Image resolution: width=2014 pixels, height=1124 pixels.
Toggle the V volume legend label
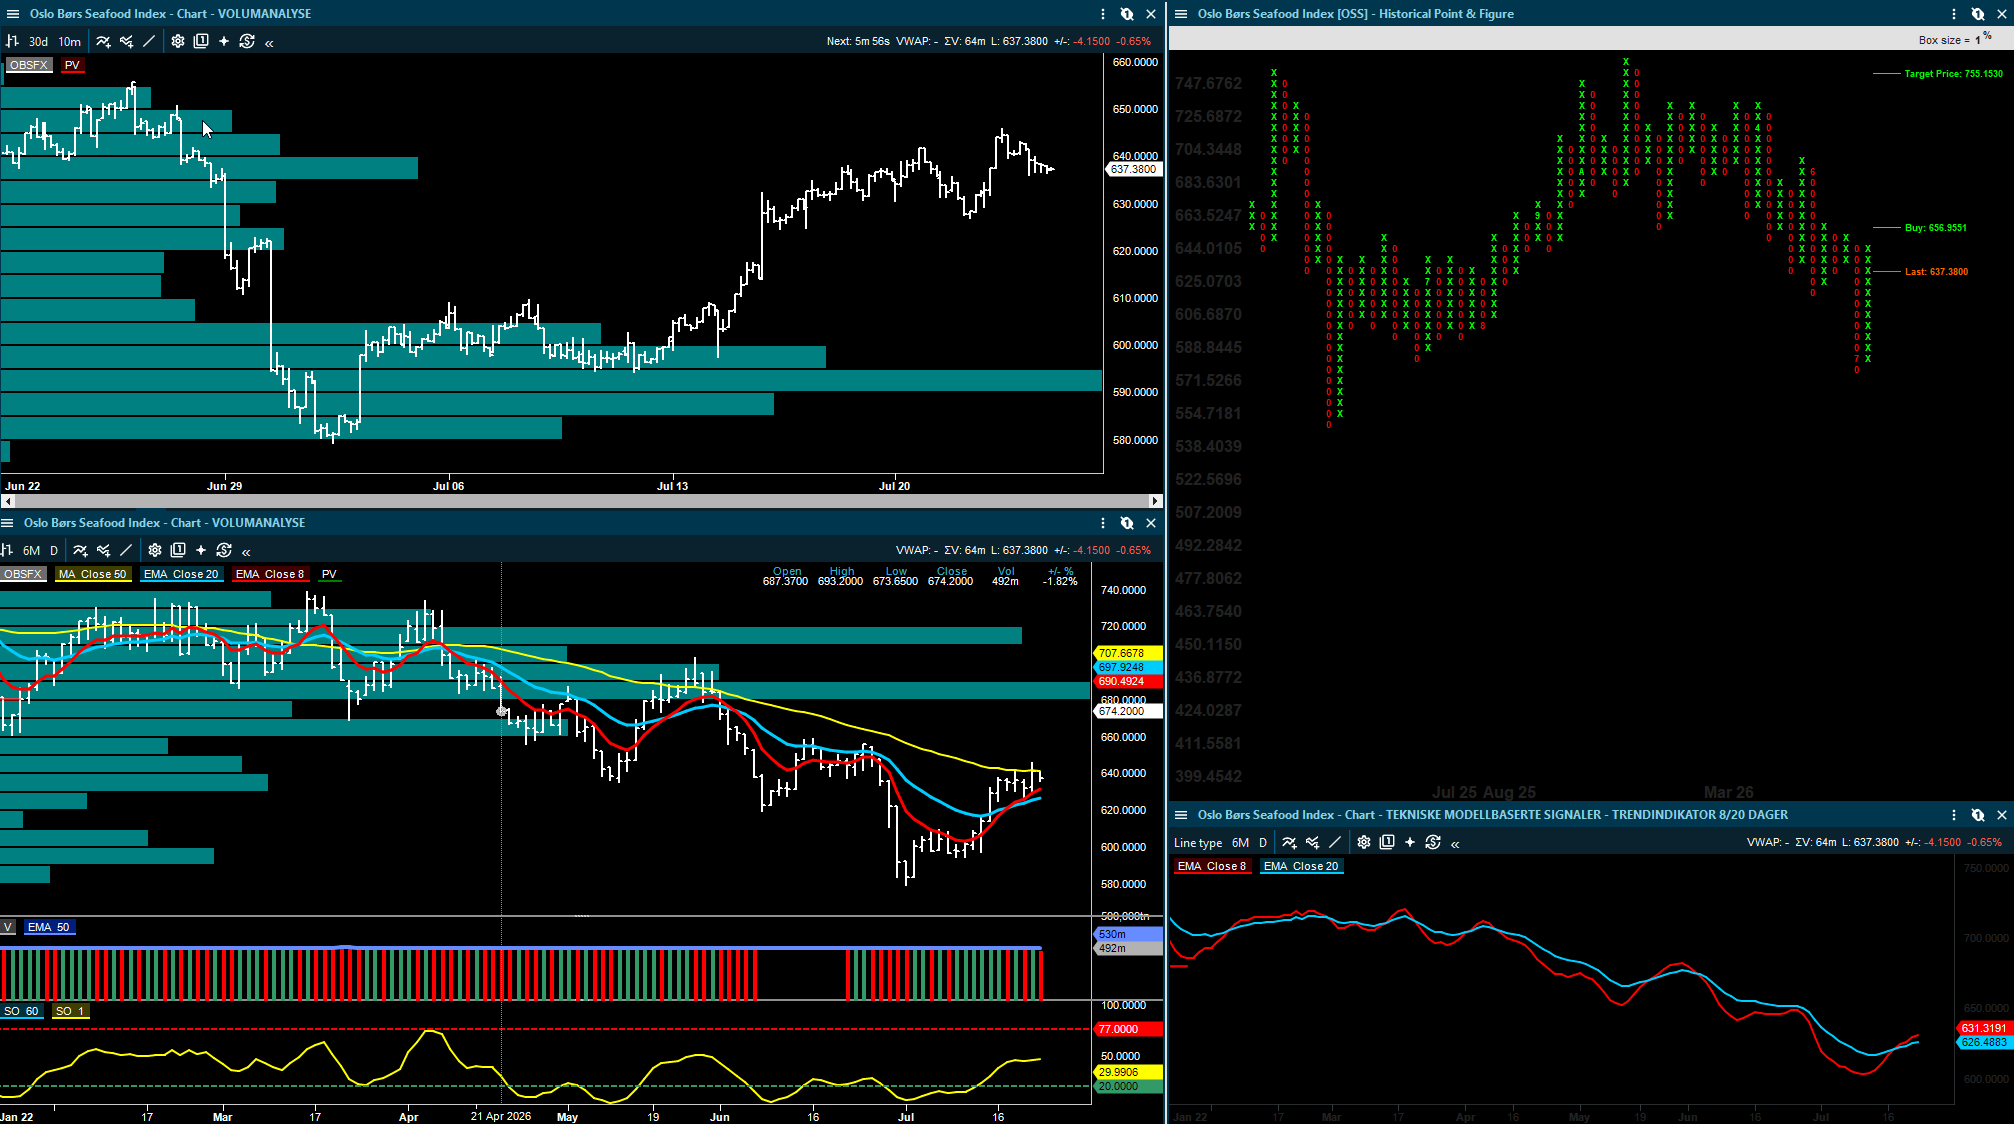click(x=8, y=927)
